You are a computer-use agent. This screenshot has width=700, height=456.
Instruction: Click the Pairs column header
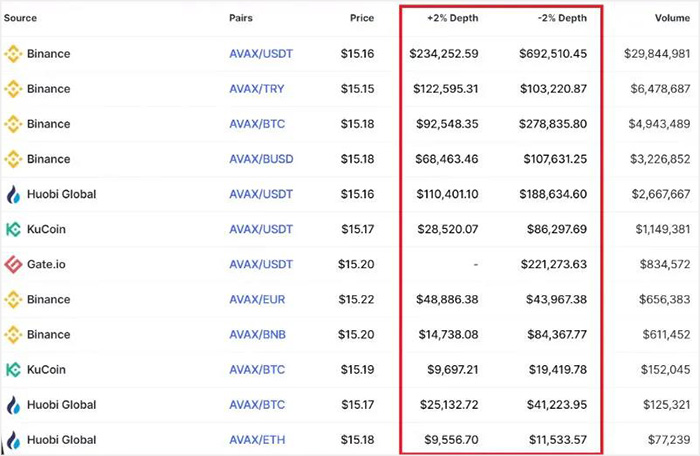tap(240, 18)
